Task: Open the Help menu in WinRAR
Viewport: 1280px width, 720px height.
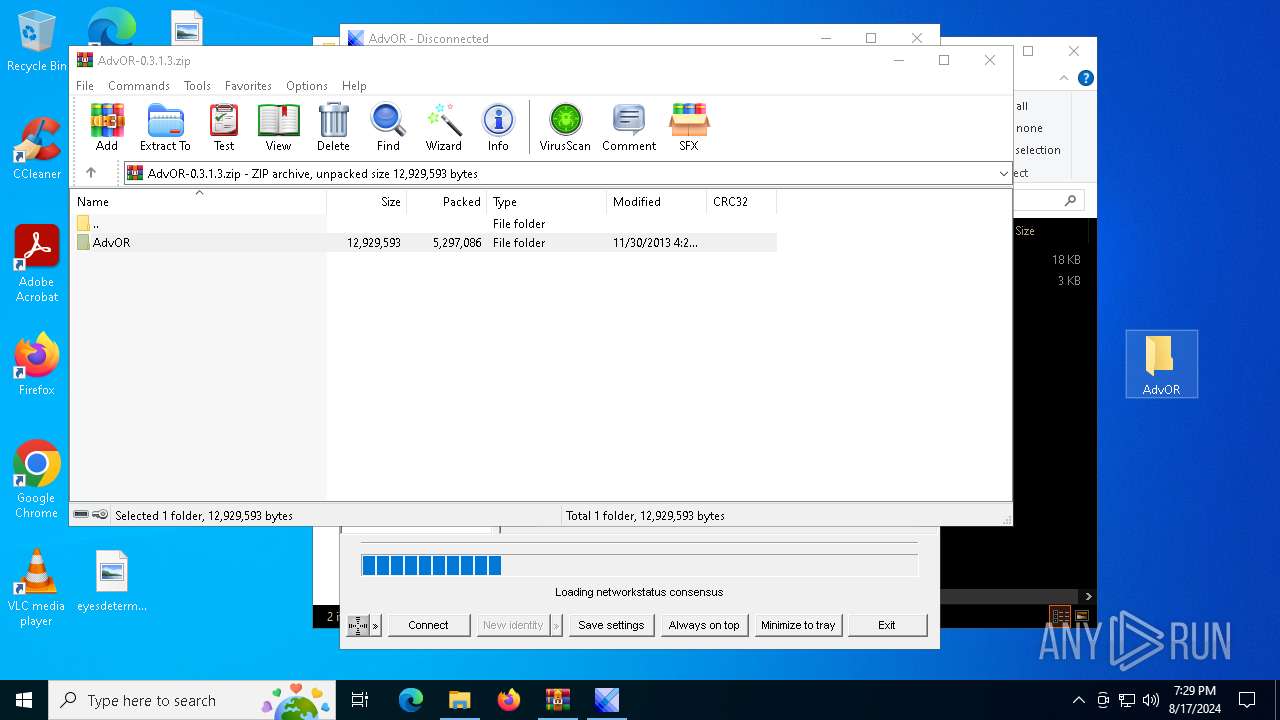Action: point(354,86)
